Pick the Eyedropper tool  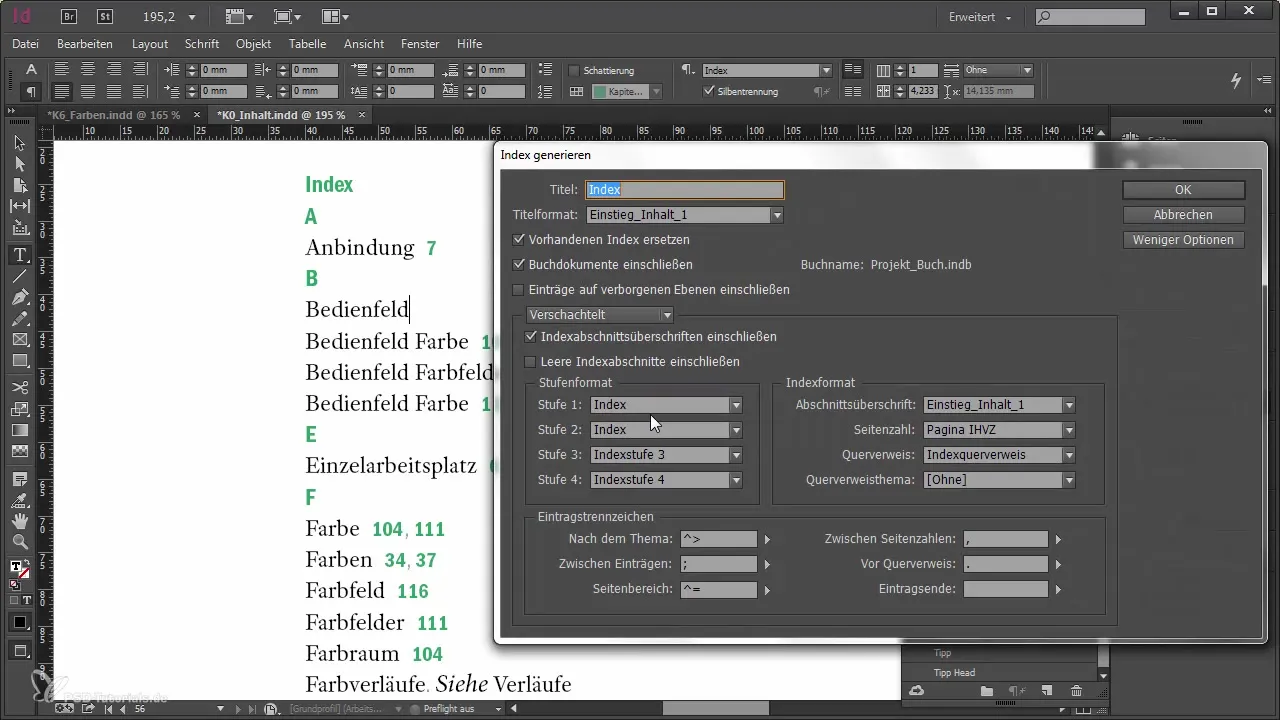19,500
